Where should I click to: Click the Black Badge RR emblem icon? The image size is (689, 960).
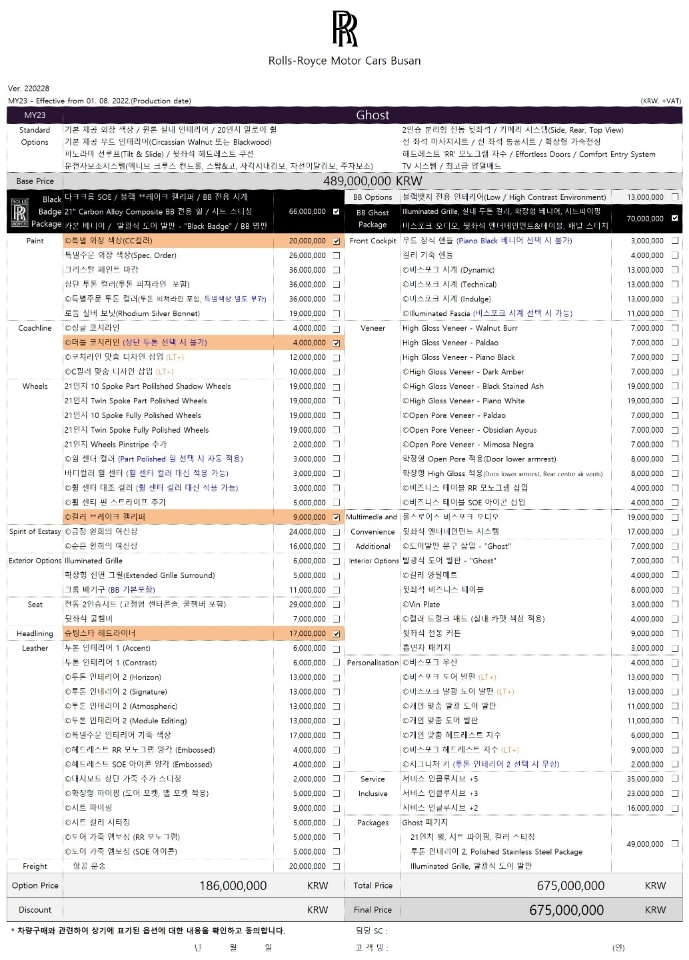[x=20, y=212]
